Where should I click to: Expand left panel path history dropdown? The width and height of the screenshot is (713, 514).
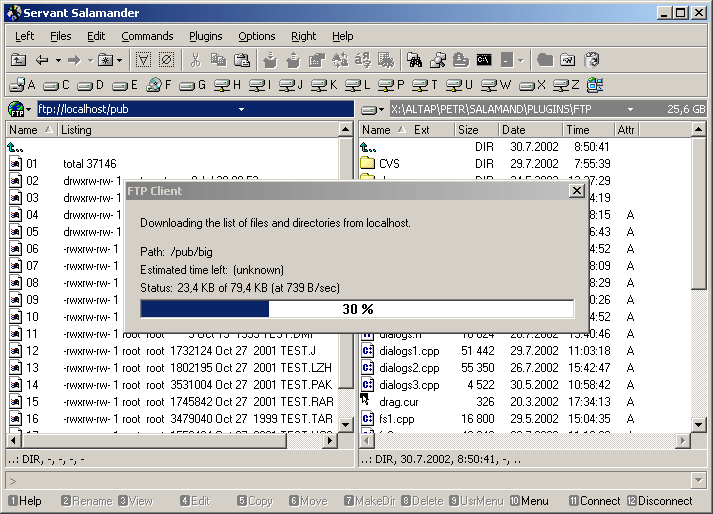(x=241, y=109)
